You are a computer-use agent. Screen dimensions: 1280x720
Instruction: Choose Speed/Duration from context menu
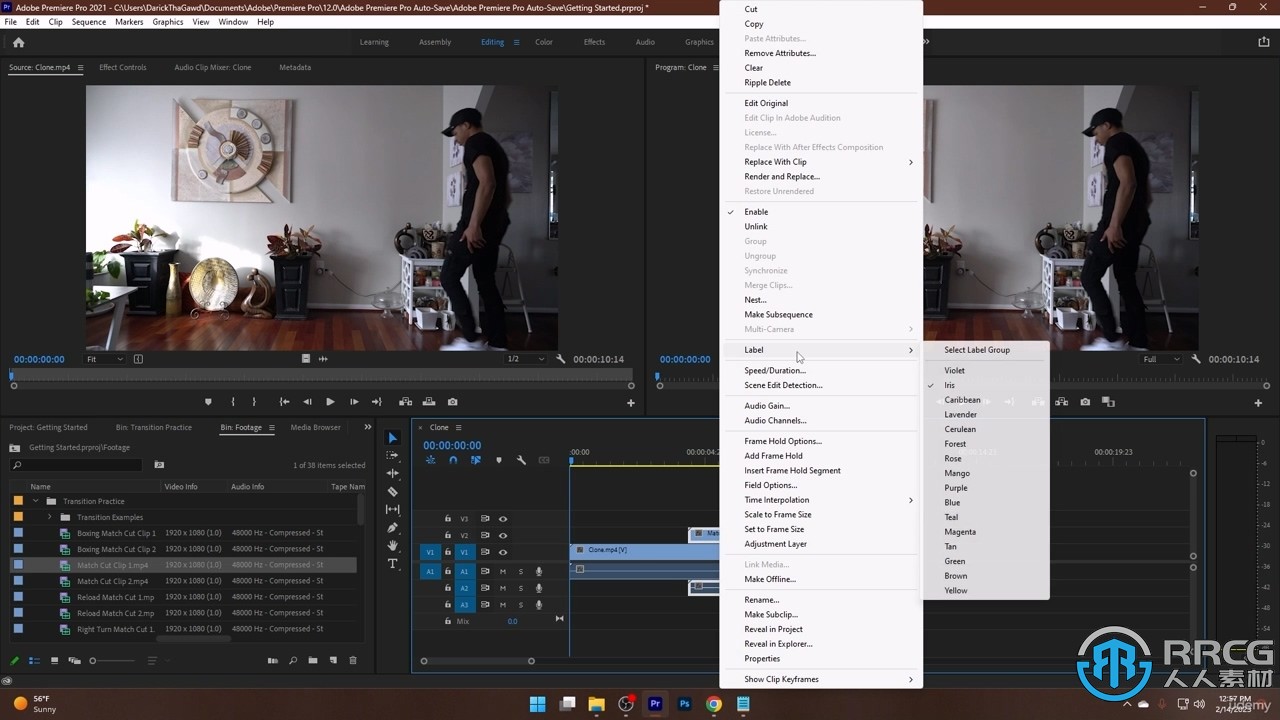(x=775, y=370)
